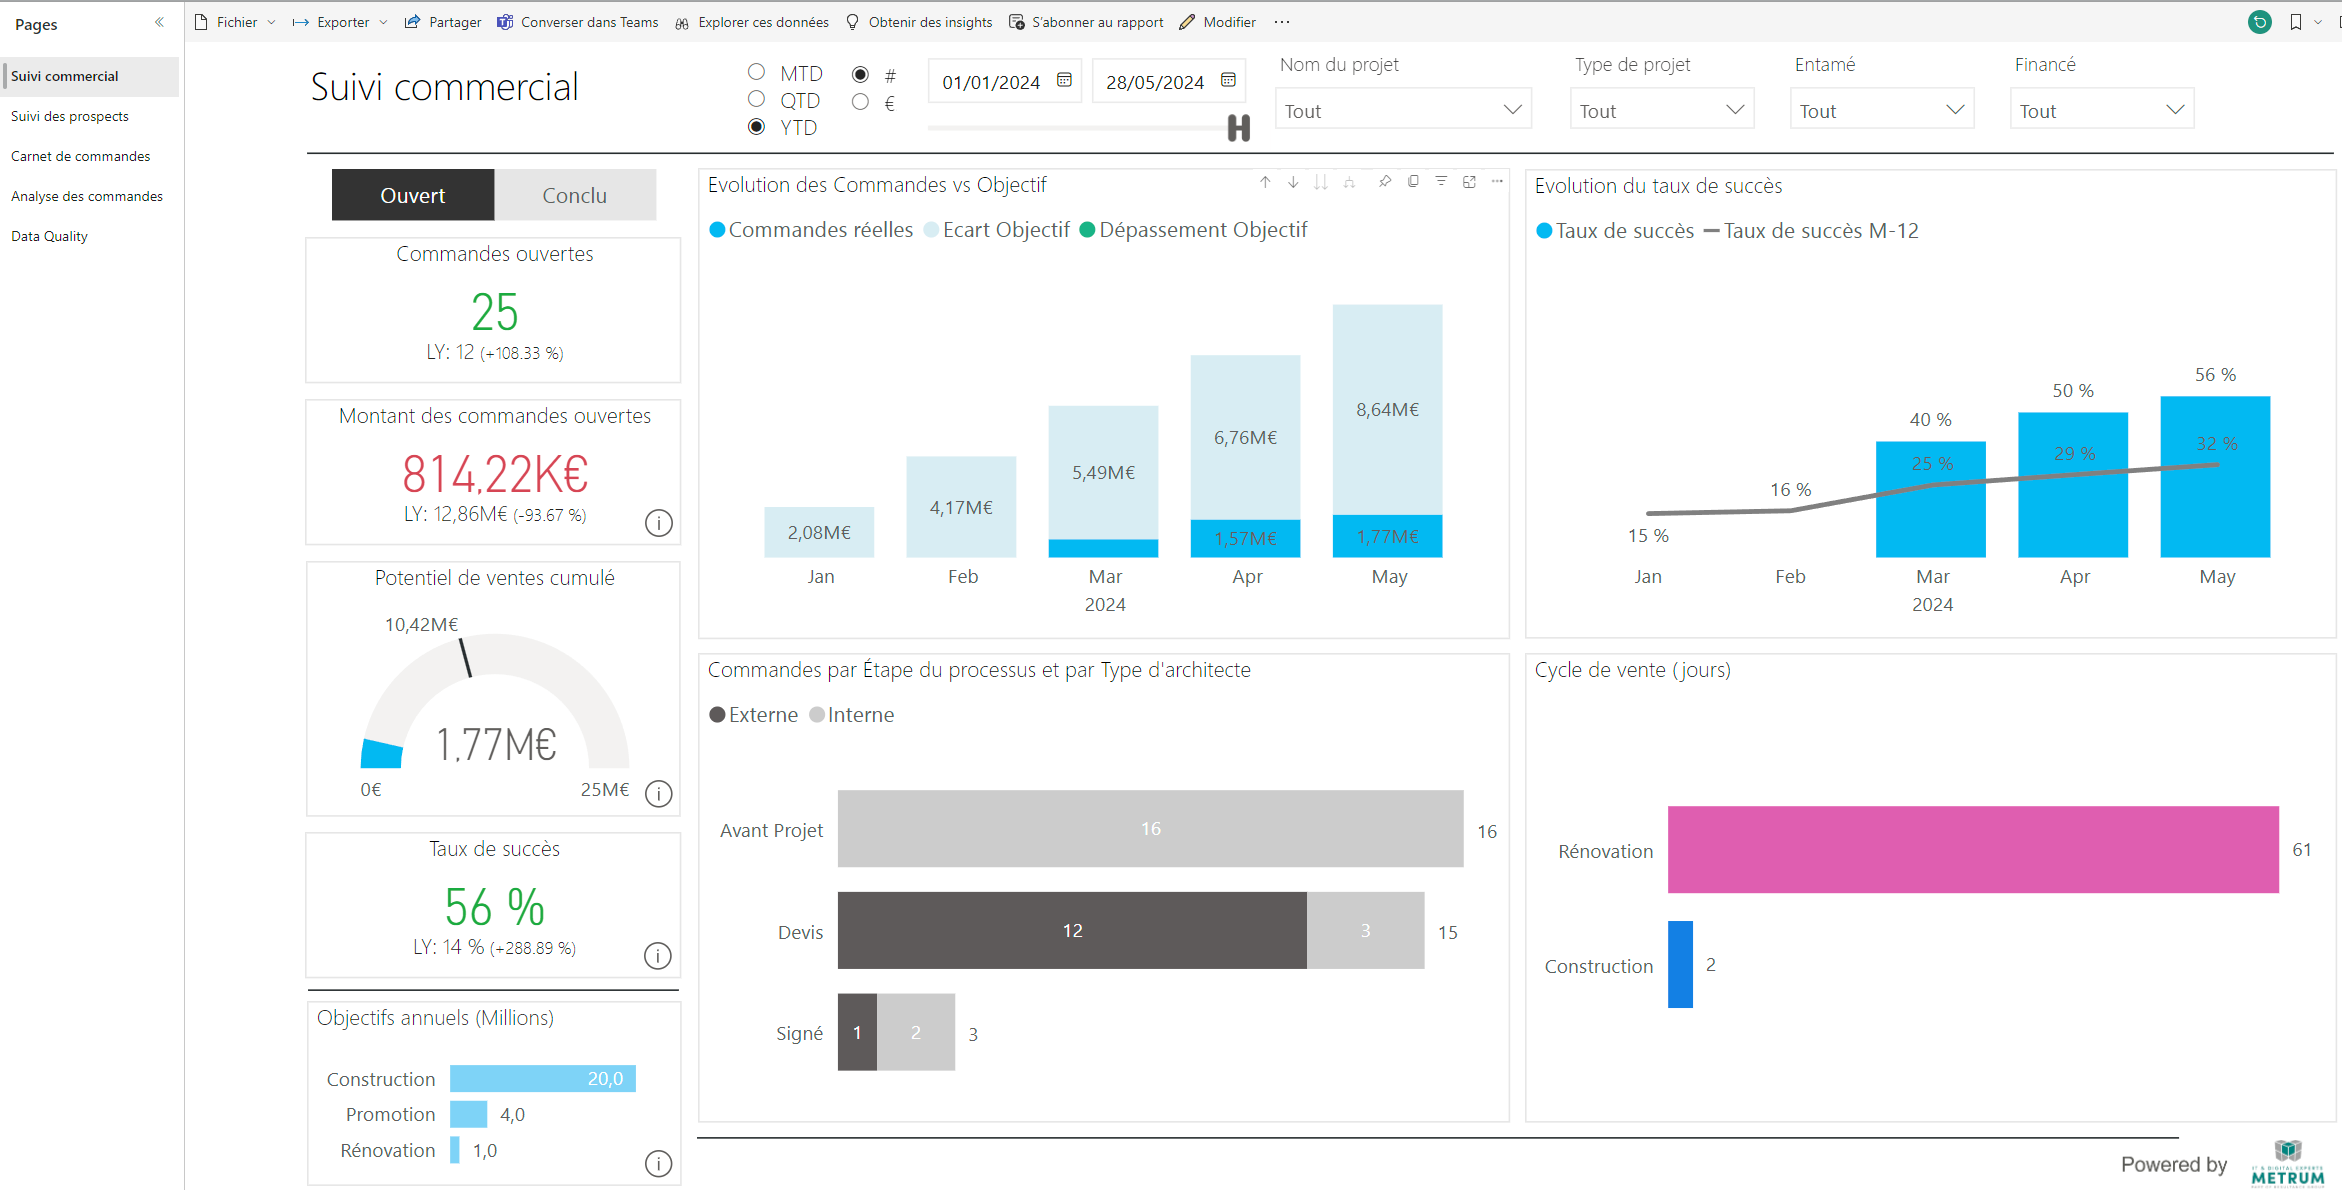Navigate to Carnet de commandes page
2342x1190 pixels.
[82, 156]
